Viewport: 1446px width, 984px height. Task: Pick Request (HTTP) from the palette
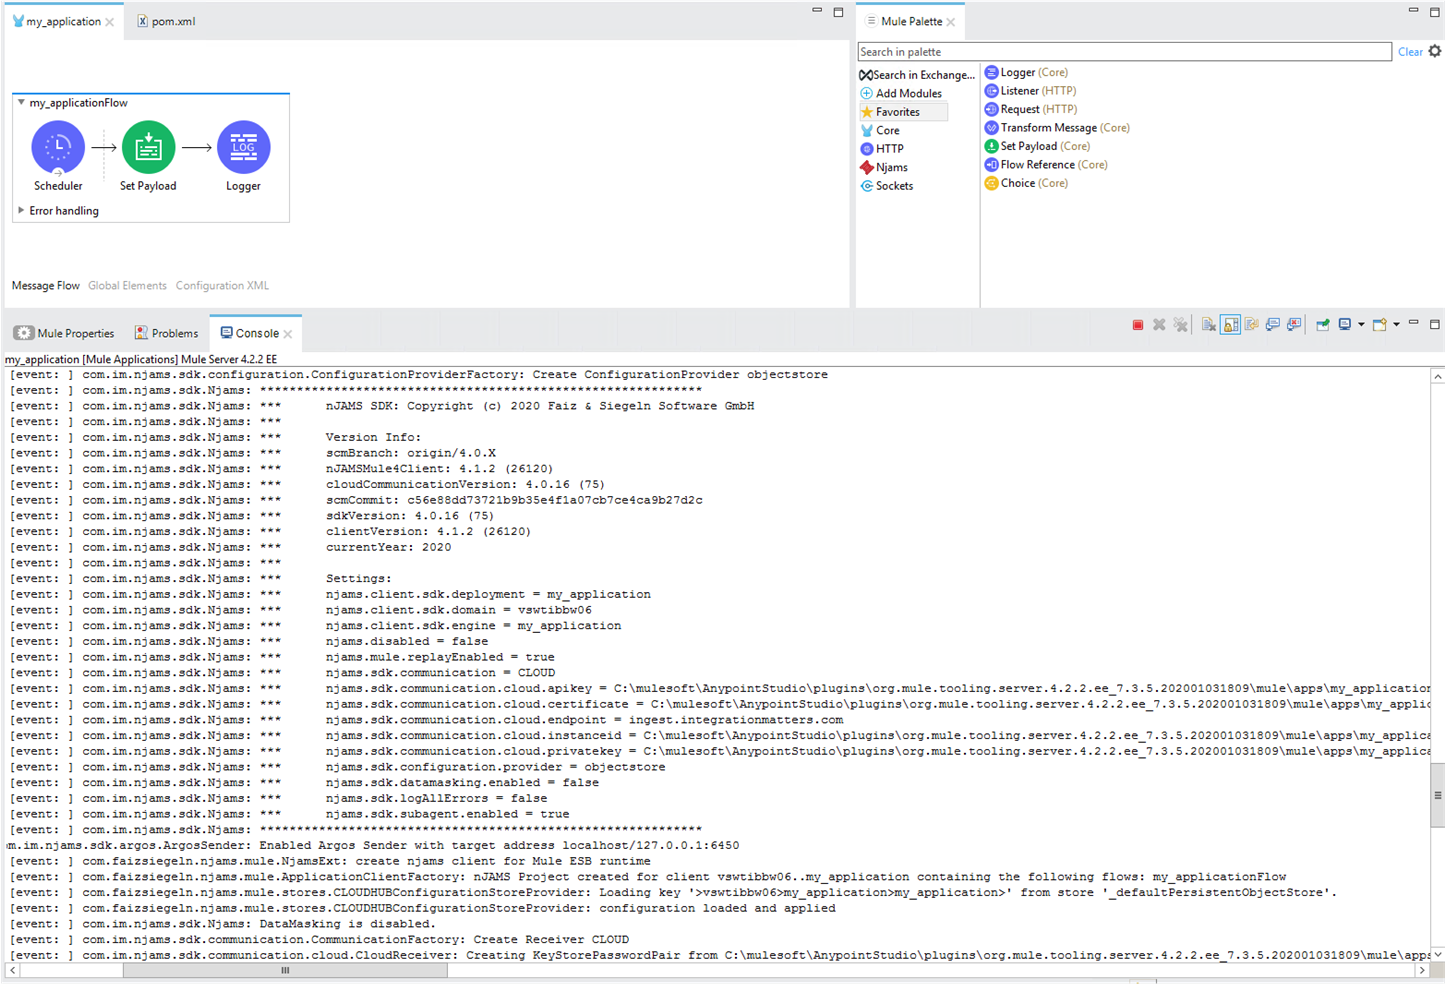(1031, 109)
